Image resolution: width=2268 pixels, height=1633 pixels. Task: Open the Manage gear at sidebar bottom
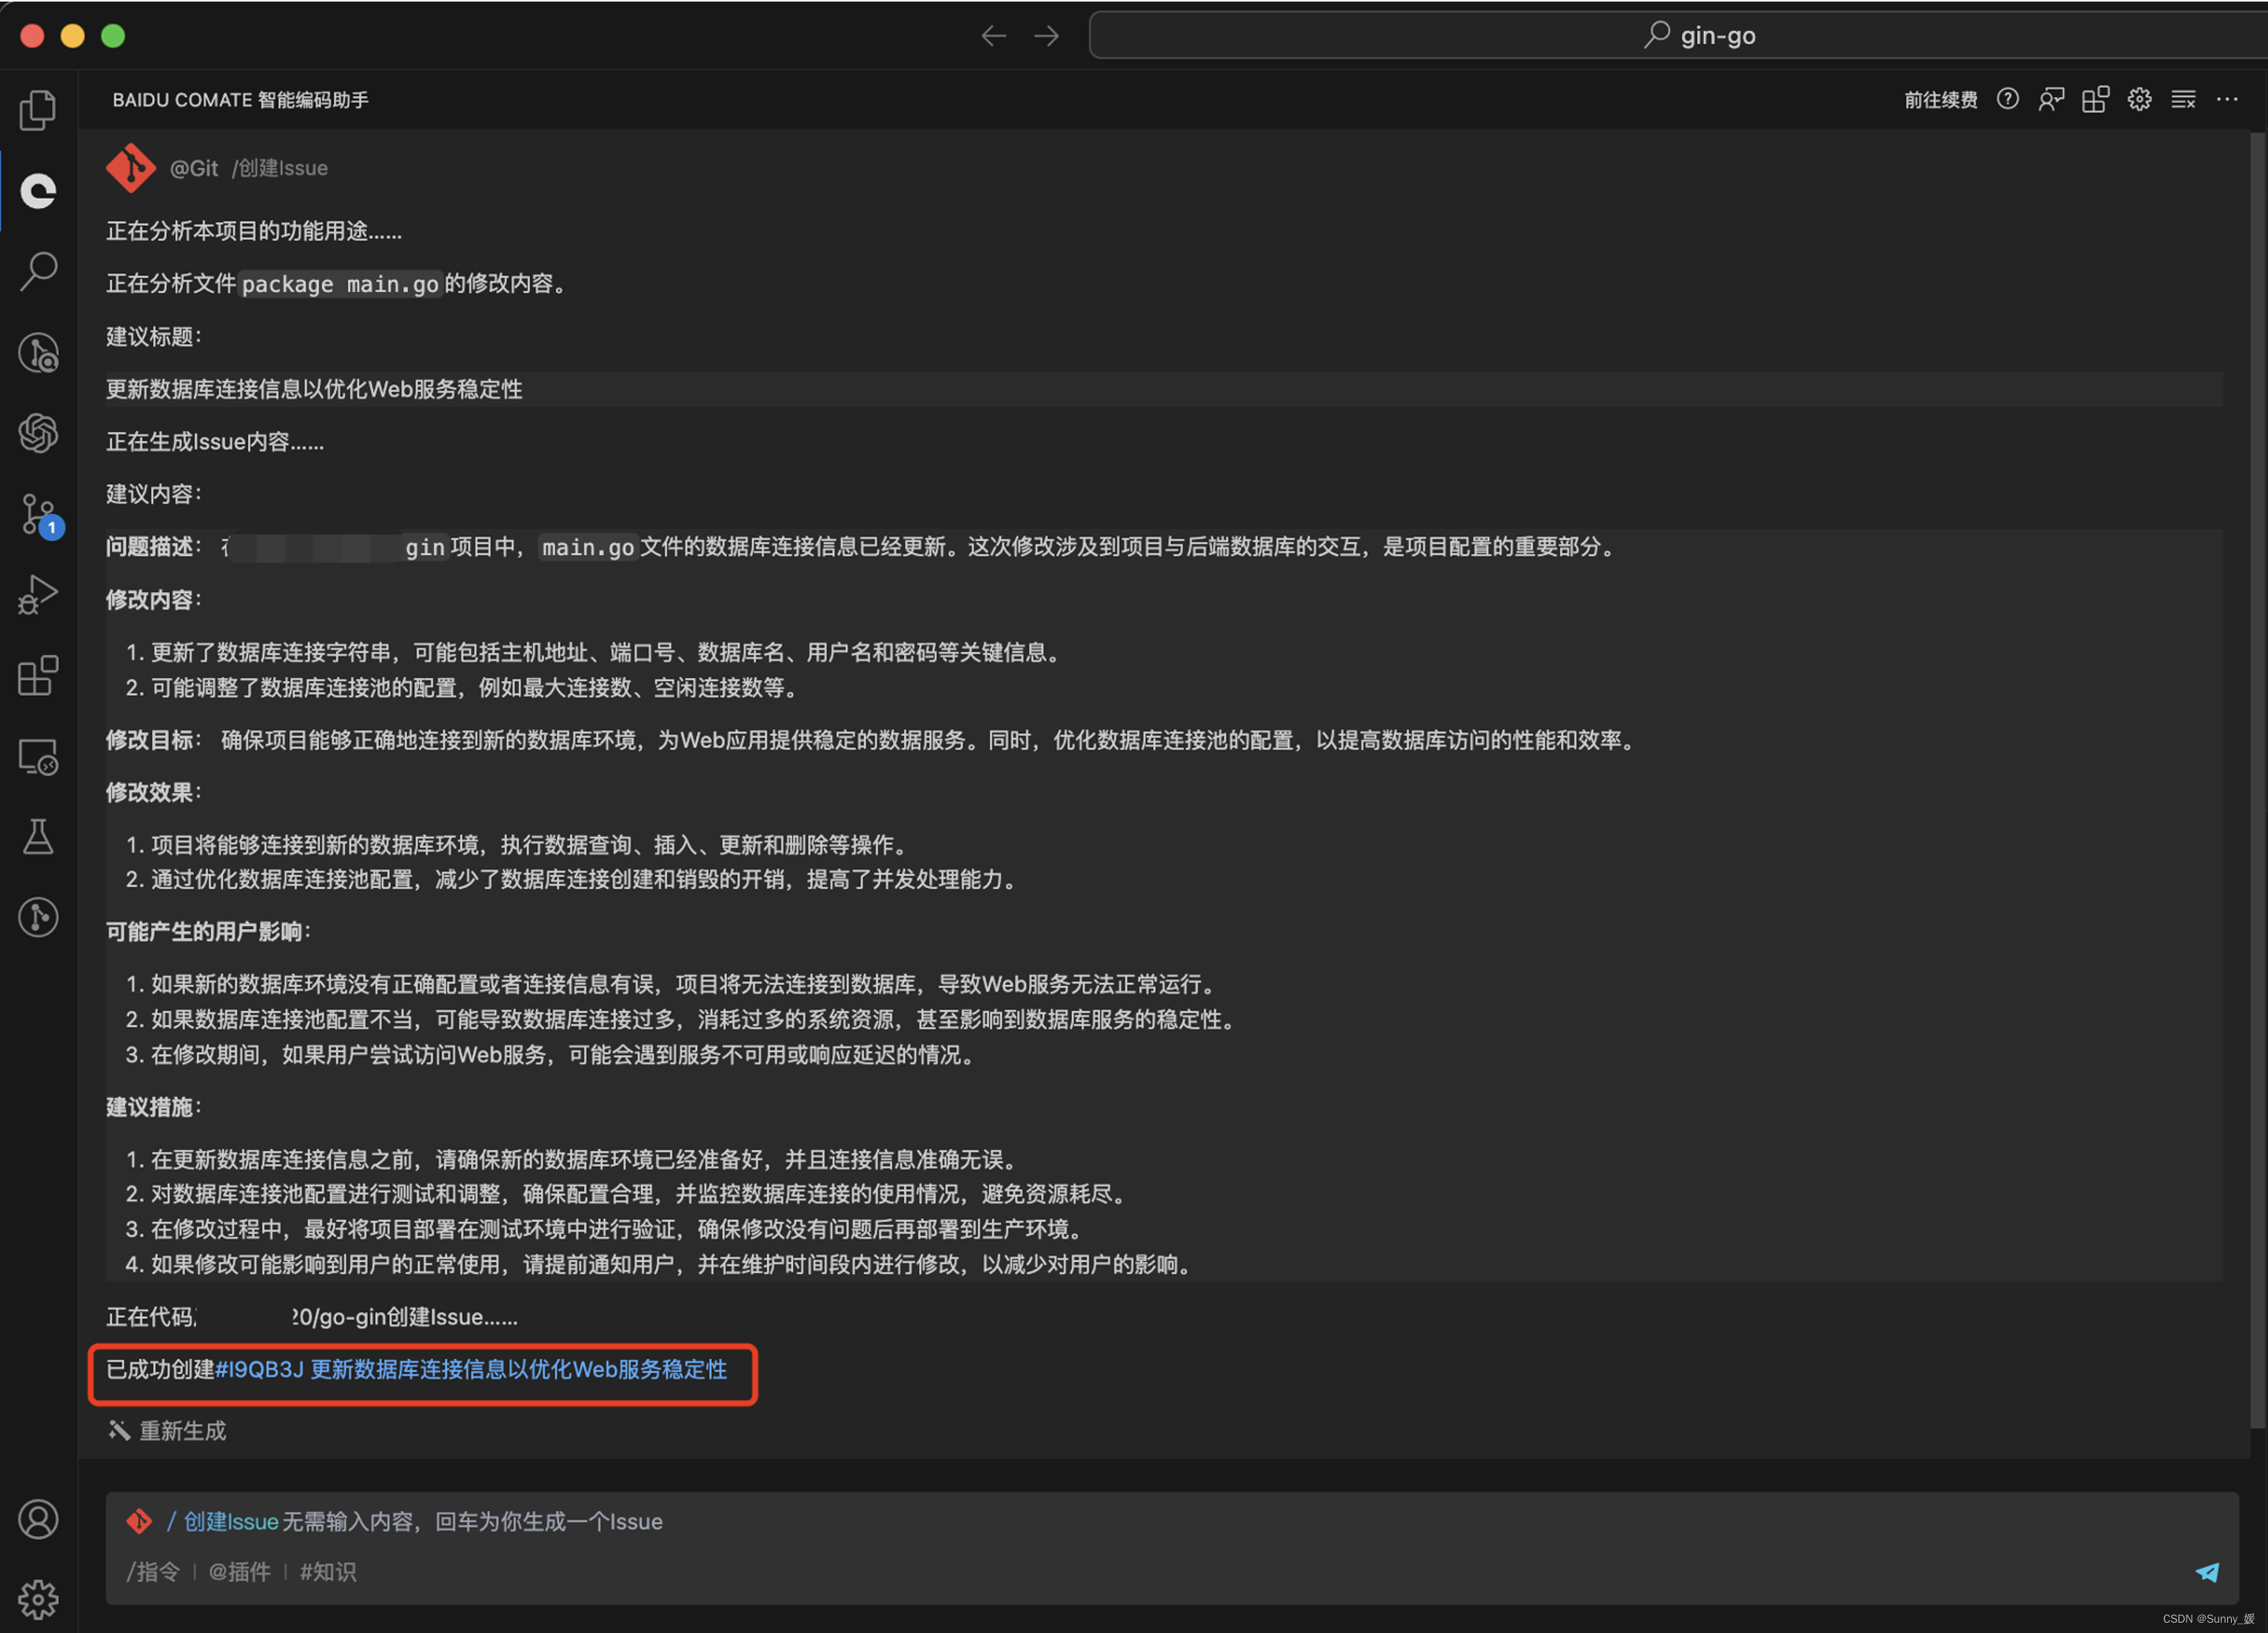click(x=38, y=1599)
